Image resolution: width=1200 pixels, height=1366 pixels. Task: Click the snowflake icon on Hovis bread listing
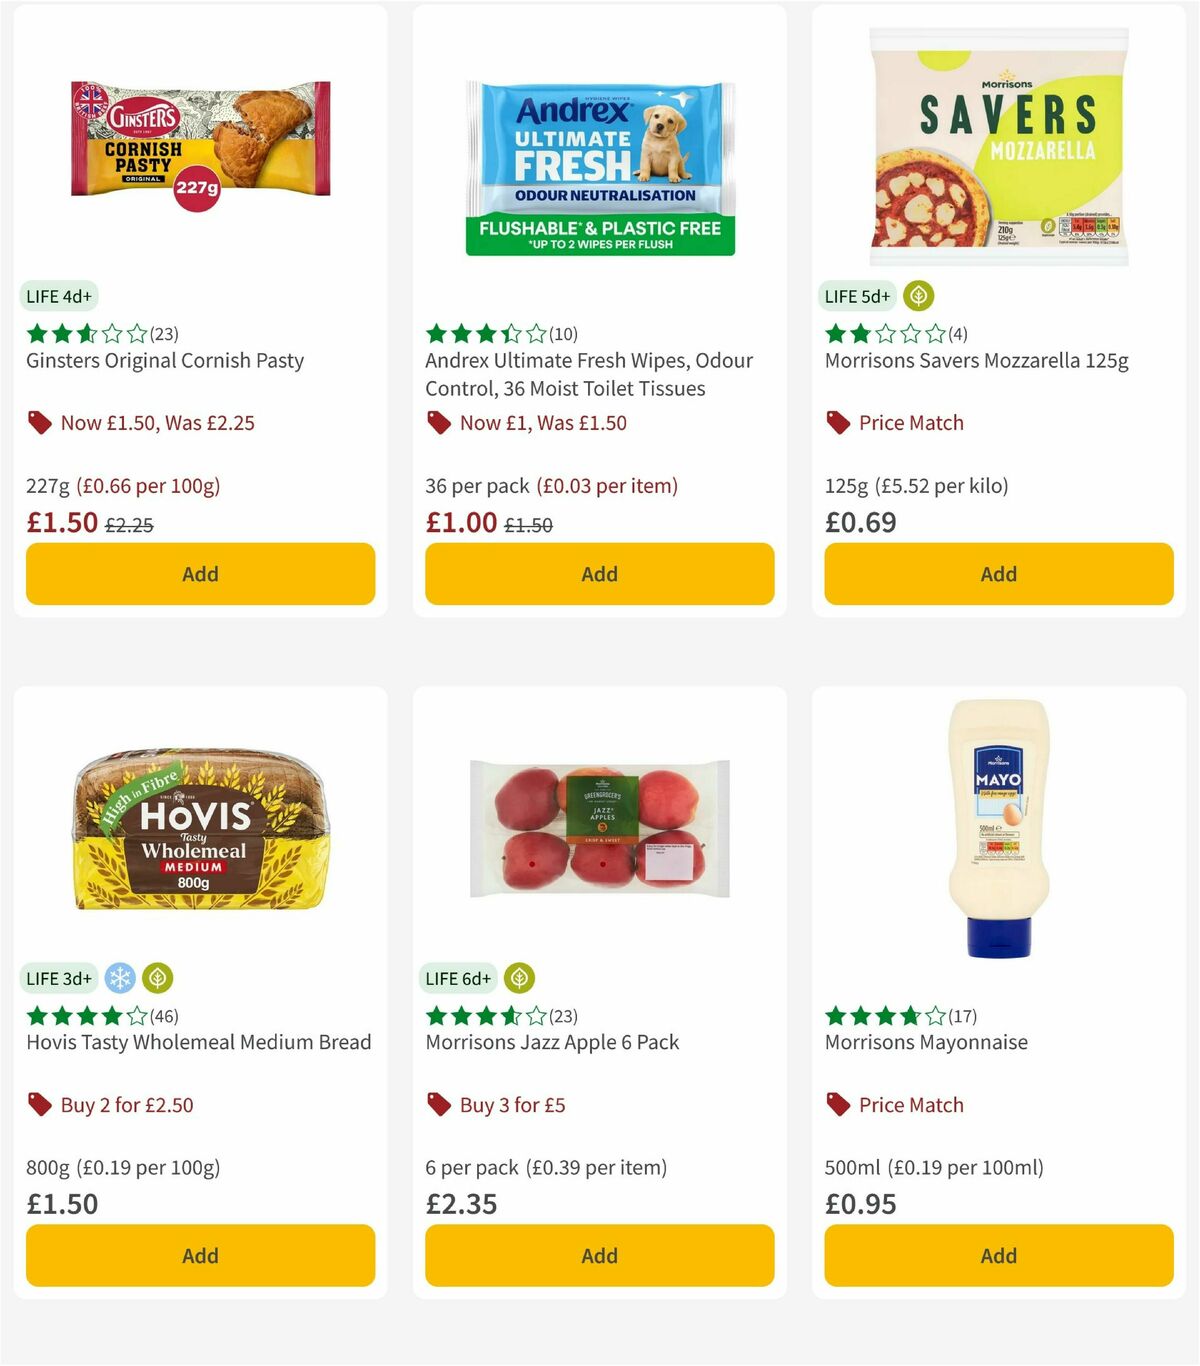click(x=120, y=977)
